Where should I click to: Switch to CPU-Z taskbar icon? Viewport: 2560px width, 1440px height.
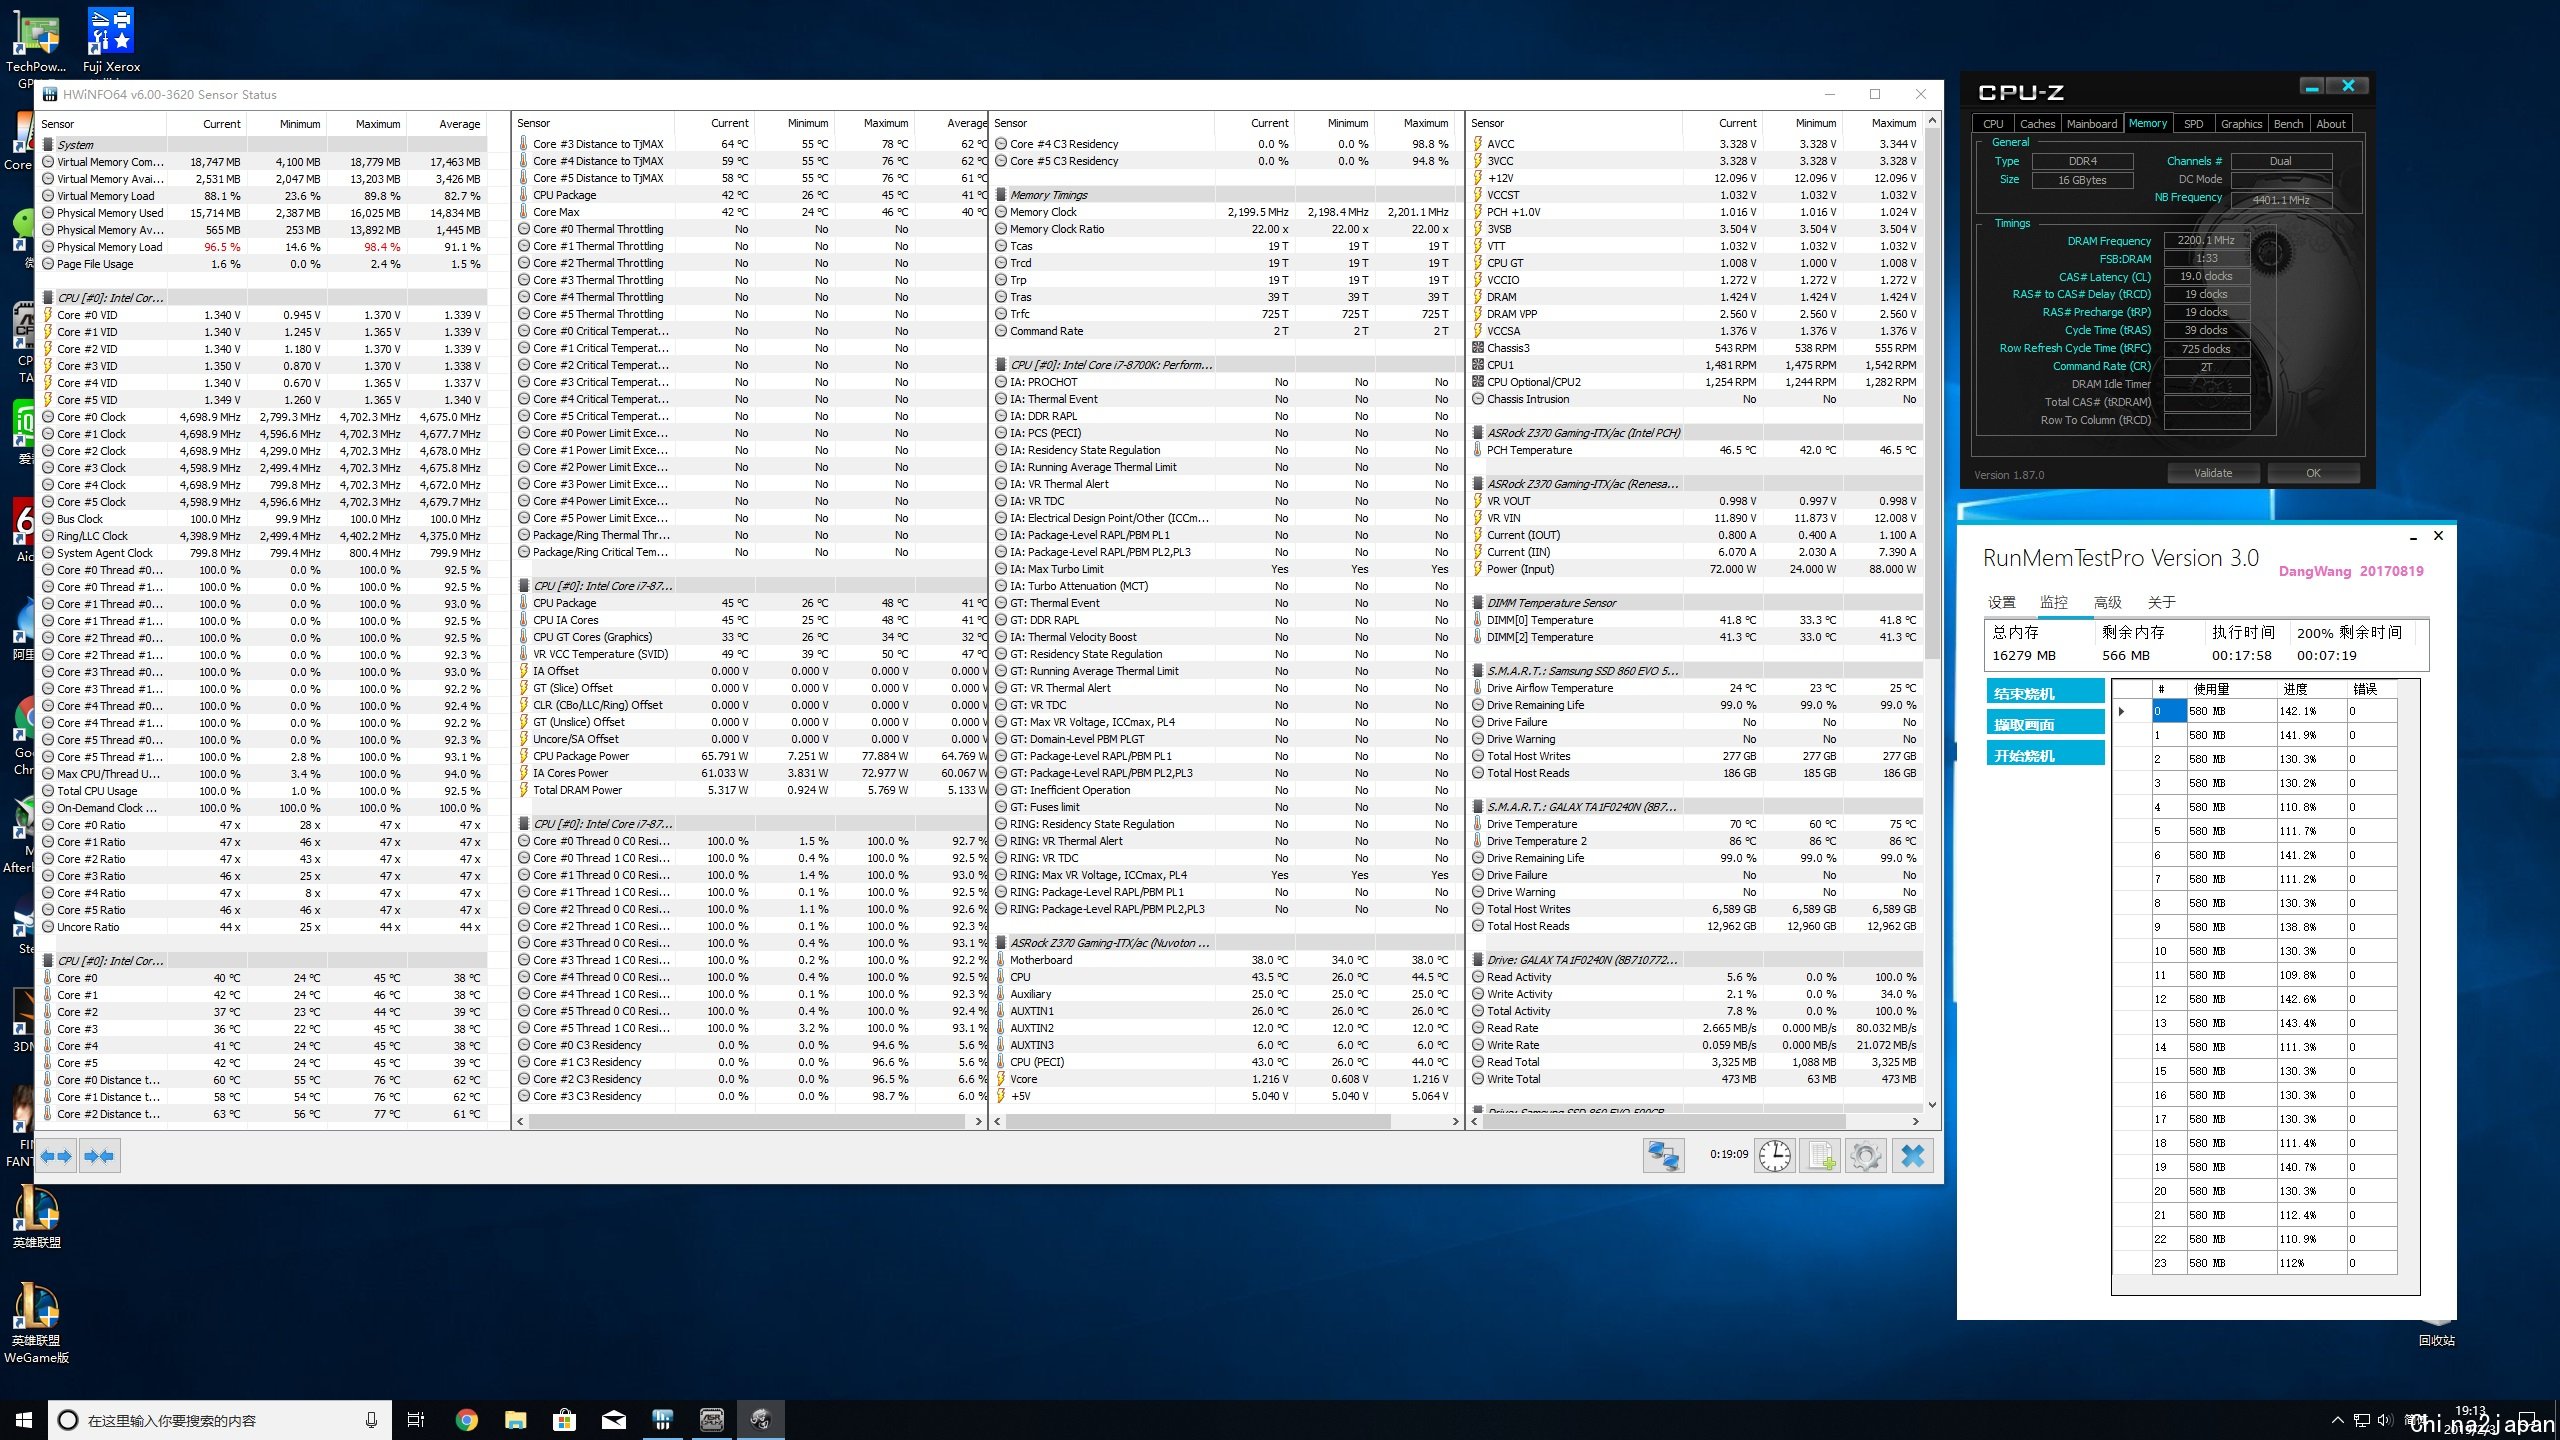[711, 1420]
